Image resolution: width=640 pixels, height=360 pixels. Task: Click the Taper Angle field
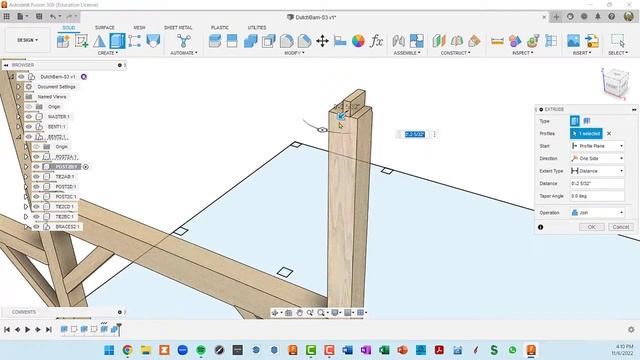point(597,196)
